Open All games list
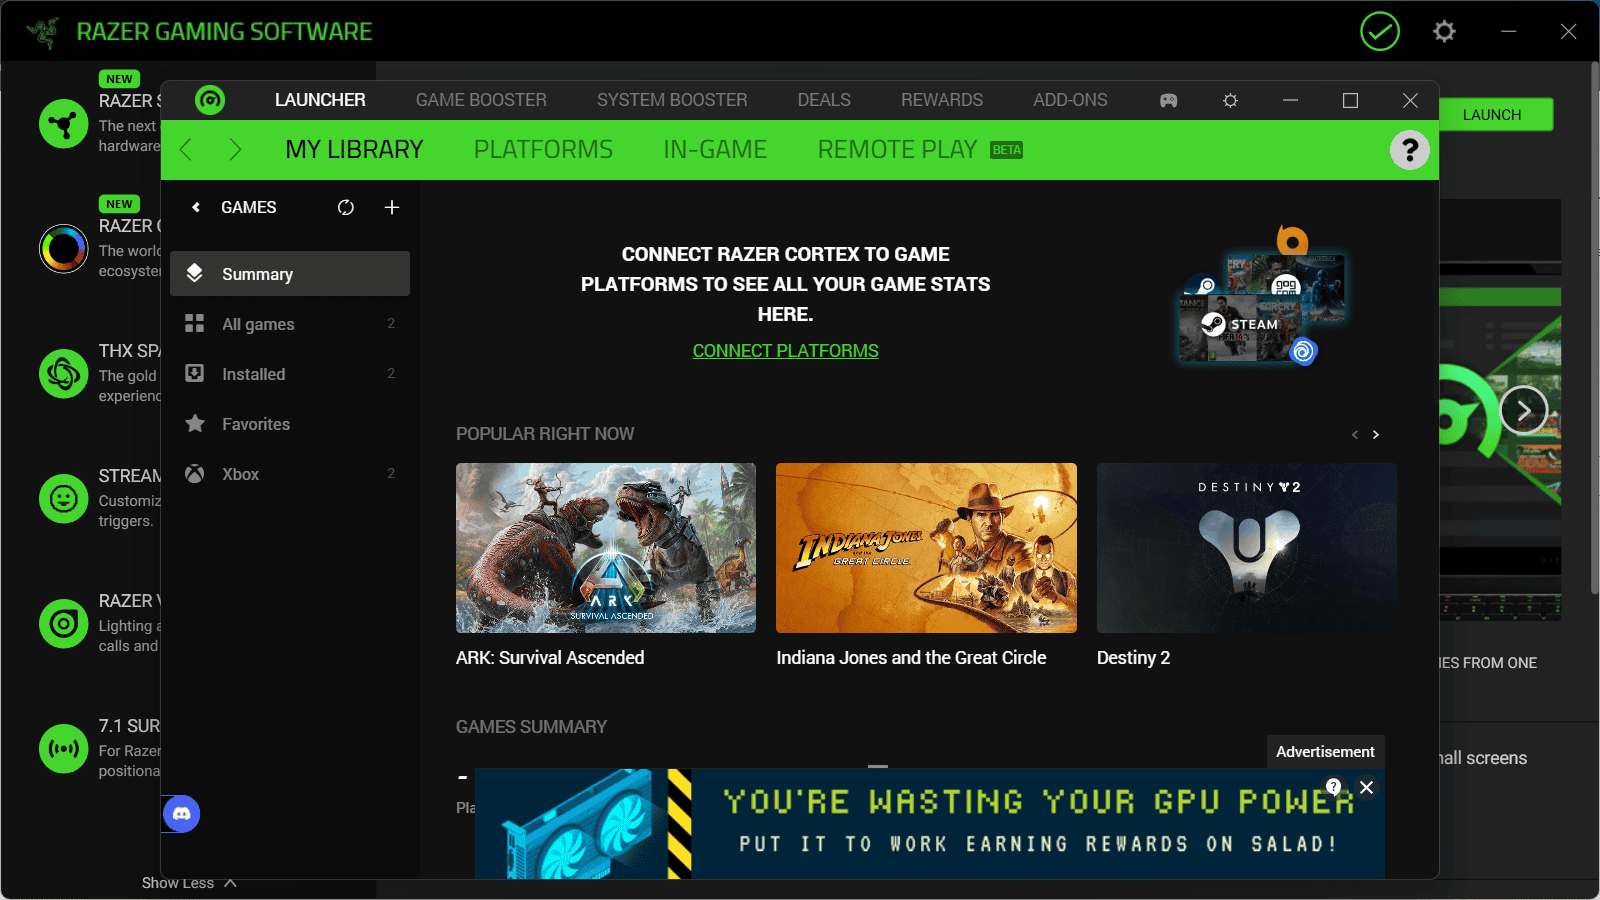Screen dimensions: 1600x900 click(290, 324)
